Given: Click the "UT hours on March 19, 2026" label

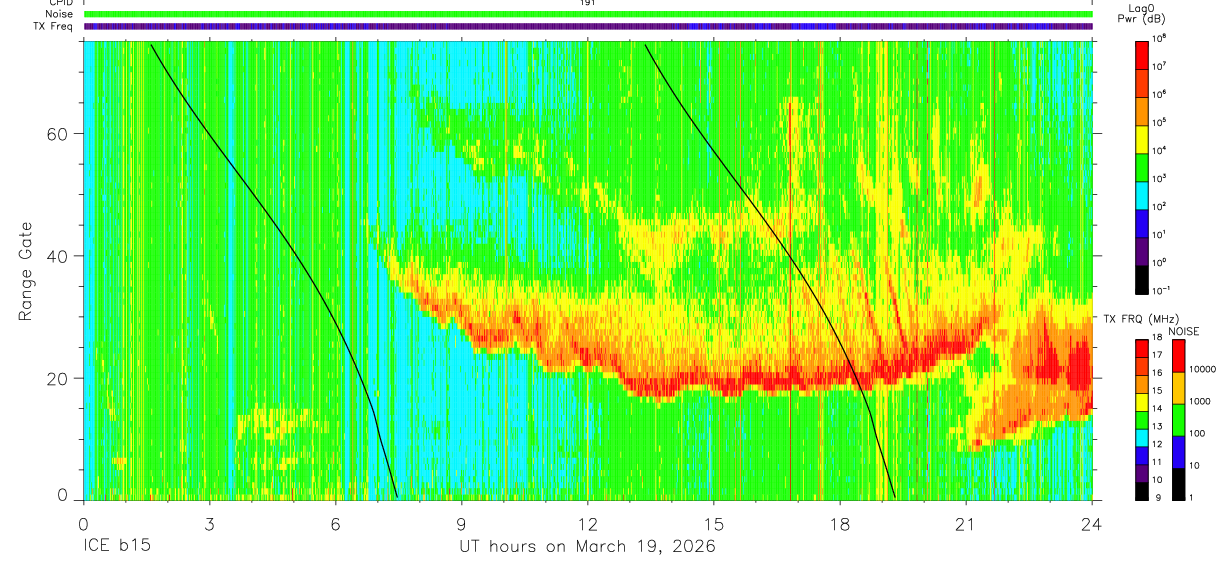Looking at the screenshot, I should 587,547.
